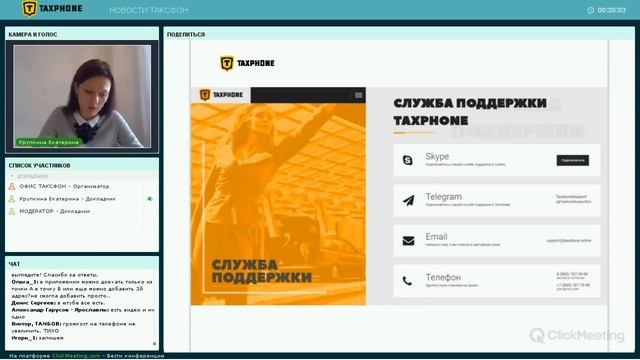Image resolution: width=640 pixels, height=360 pixels.
Task: Collapse the ДОКЛАДЧИКИ group in the participant list
Action: (x=12, y=176)
